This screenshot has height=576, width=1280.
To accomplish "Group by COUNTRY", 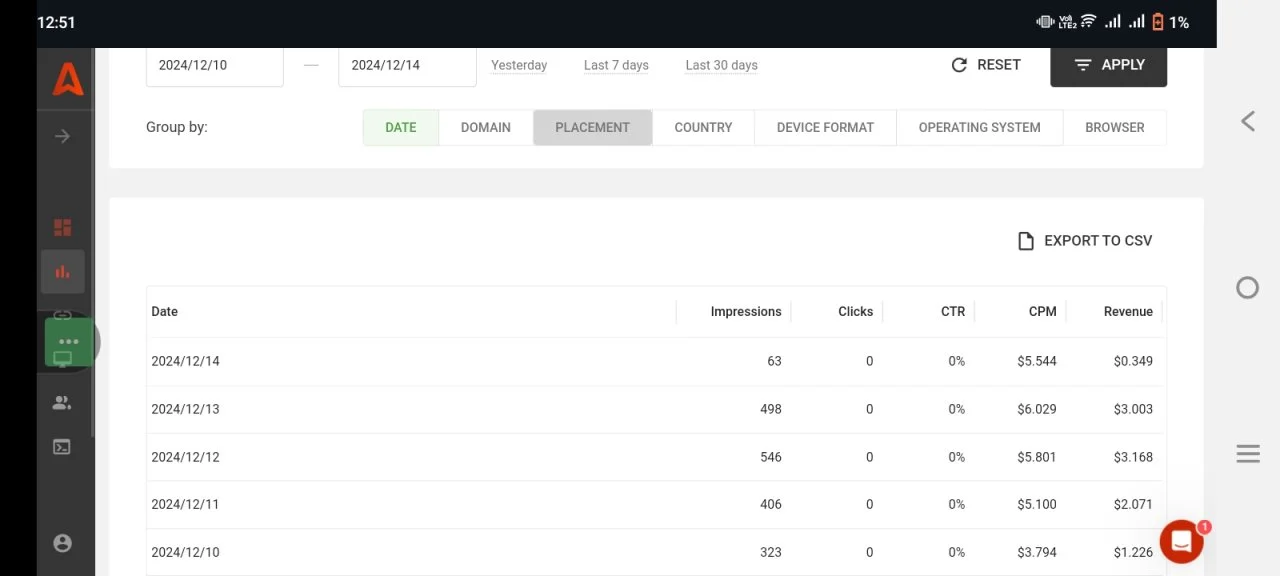I will point(704,128).
